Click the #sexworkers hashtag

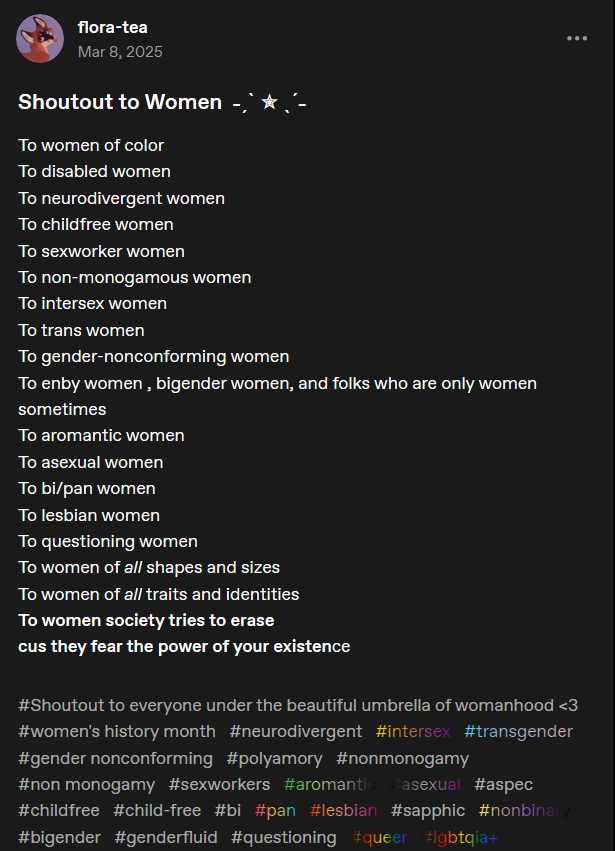[219, 785]
